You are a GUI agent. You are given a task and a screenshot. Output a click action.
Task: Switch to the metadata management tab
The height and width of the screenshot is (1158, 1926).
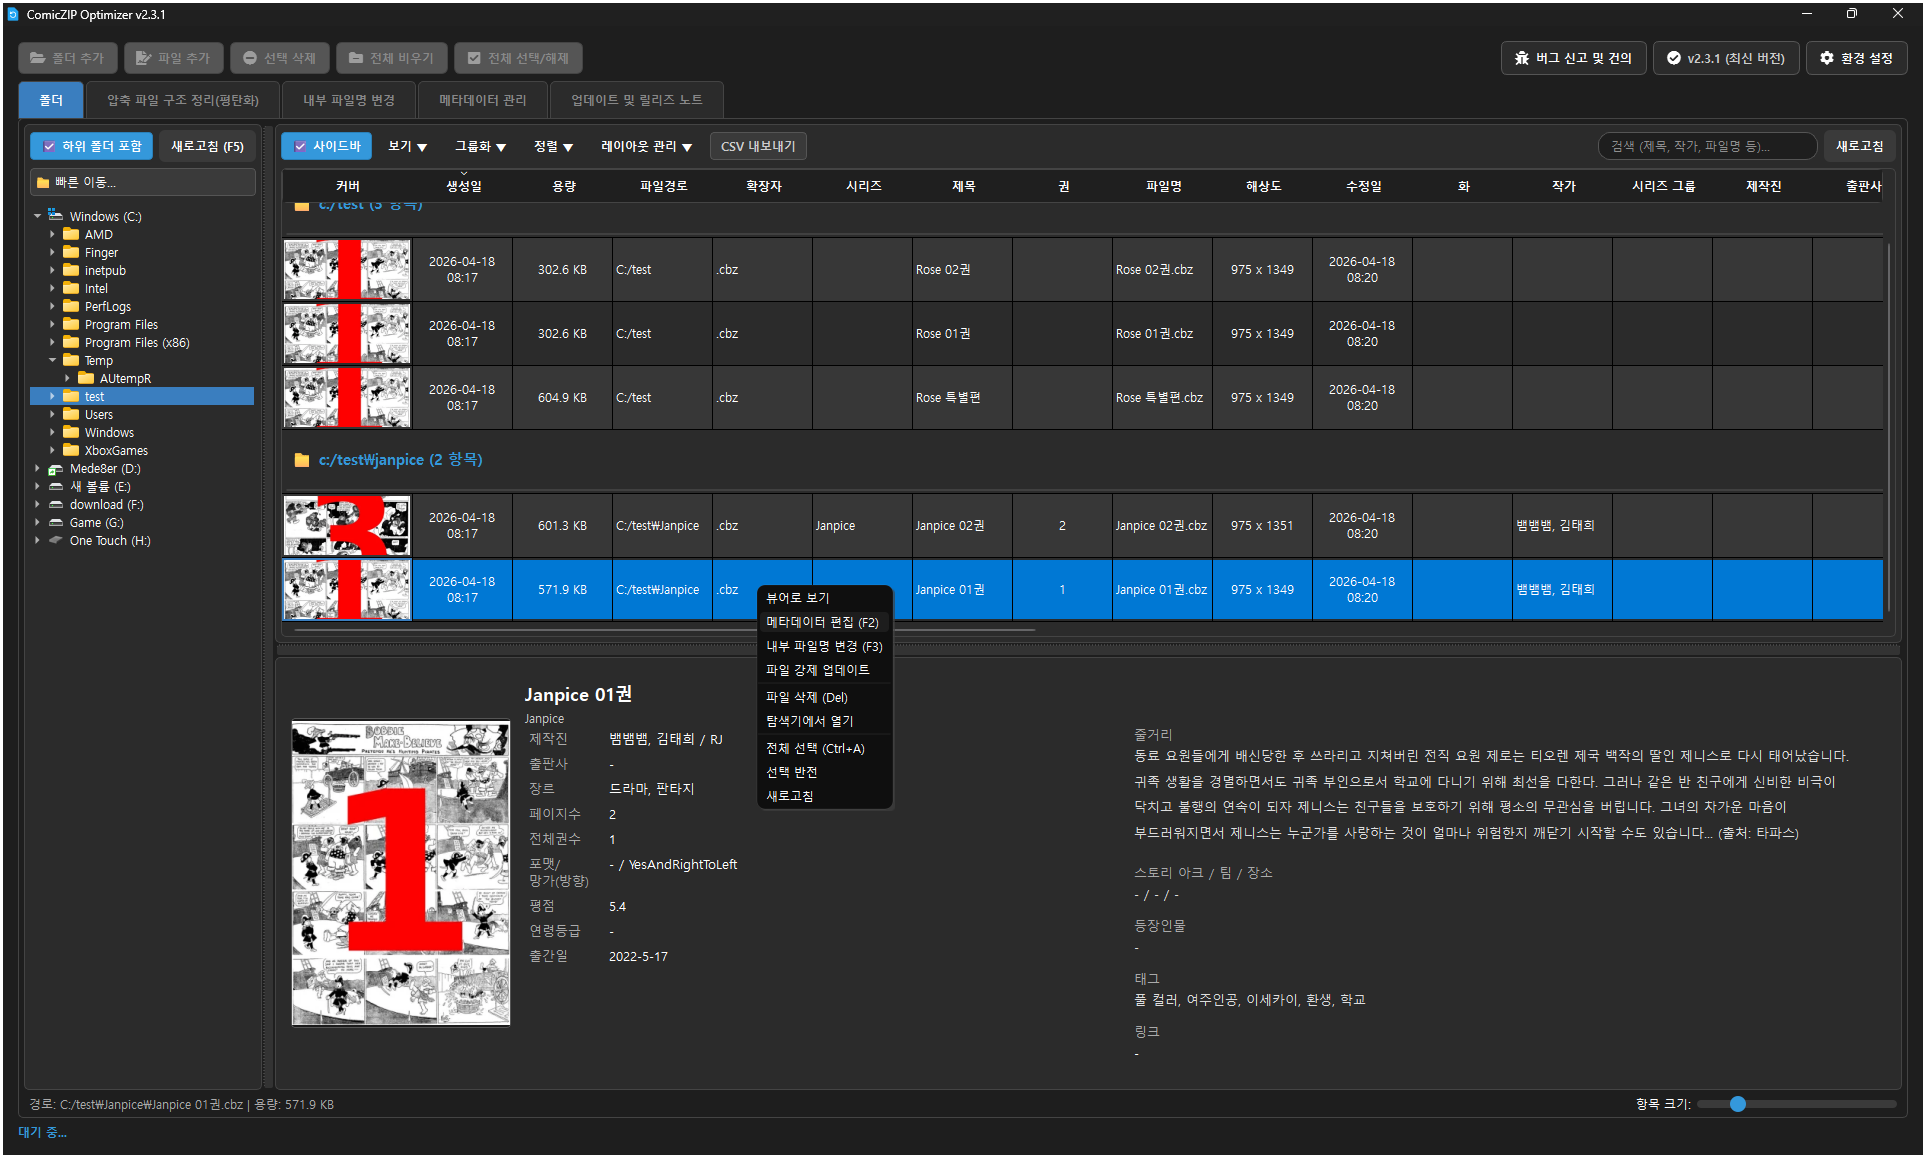(483, 100)
